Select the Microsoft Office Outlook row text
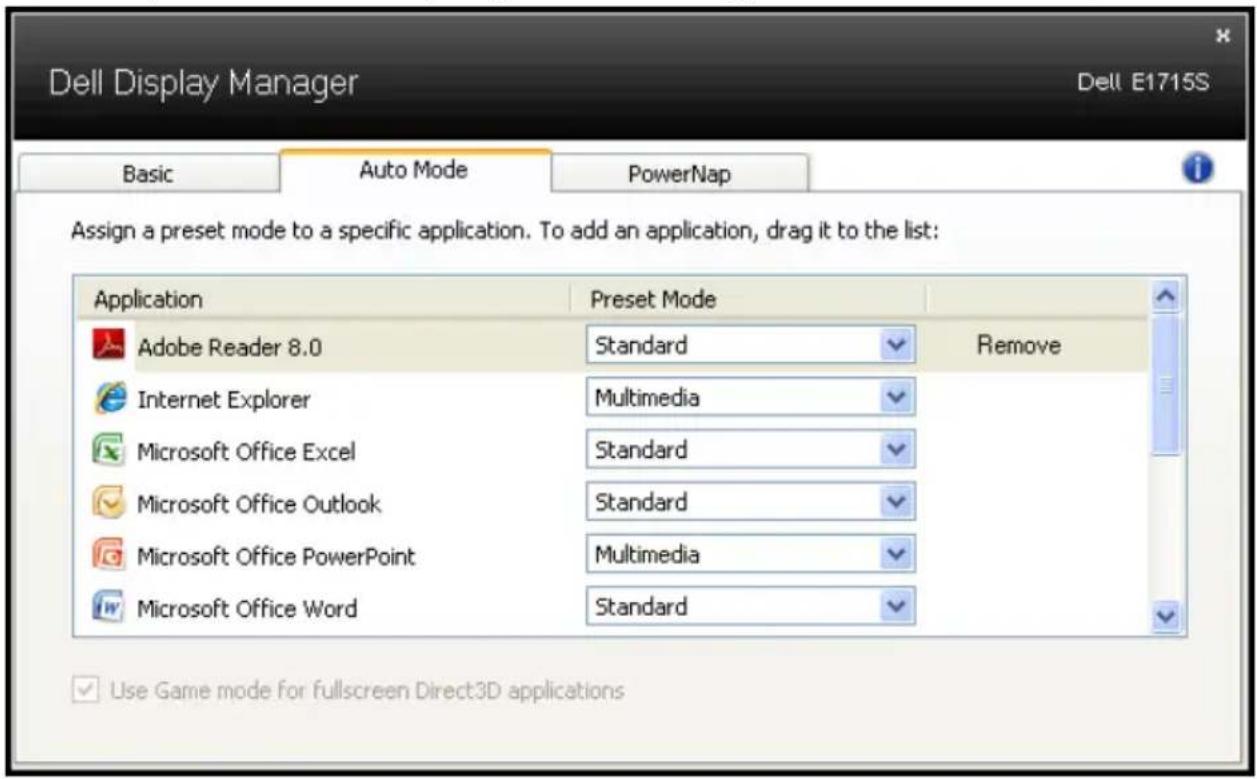 pyautogui.click(x=259, y=504)
